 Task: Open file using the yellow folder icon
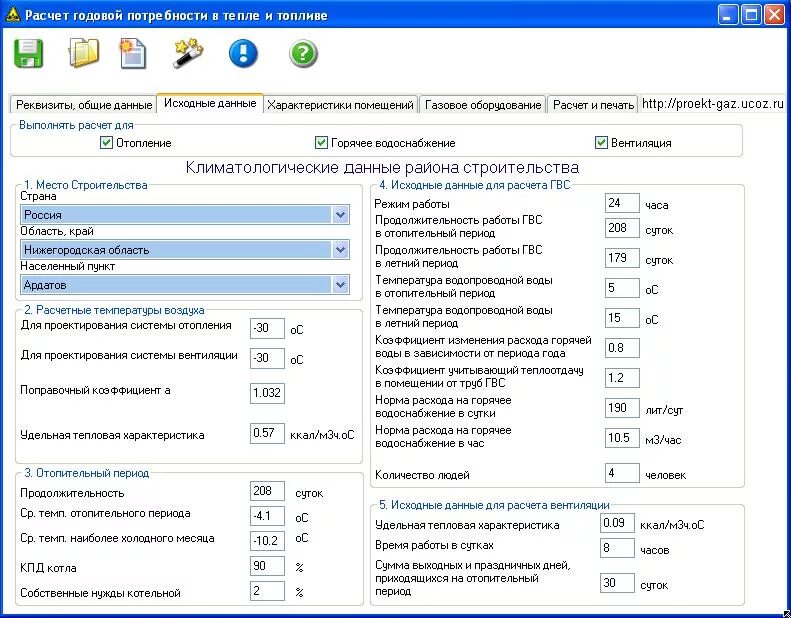[83, 53]
